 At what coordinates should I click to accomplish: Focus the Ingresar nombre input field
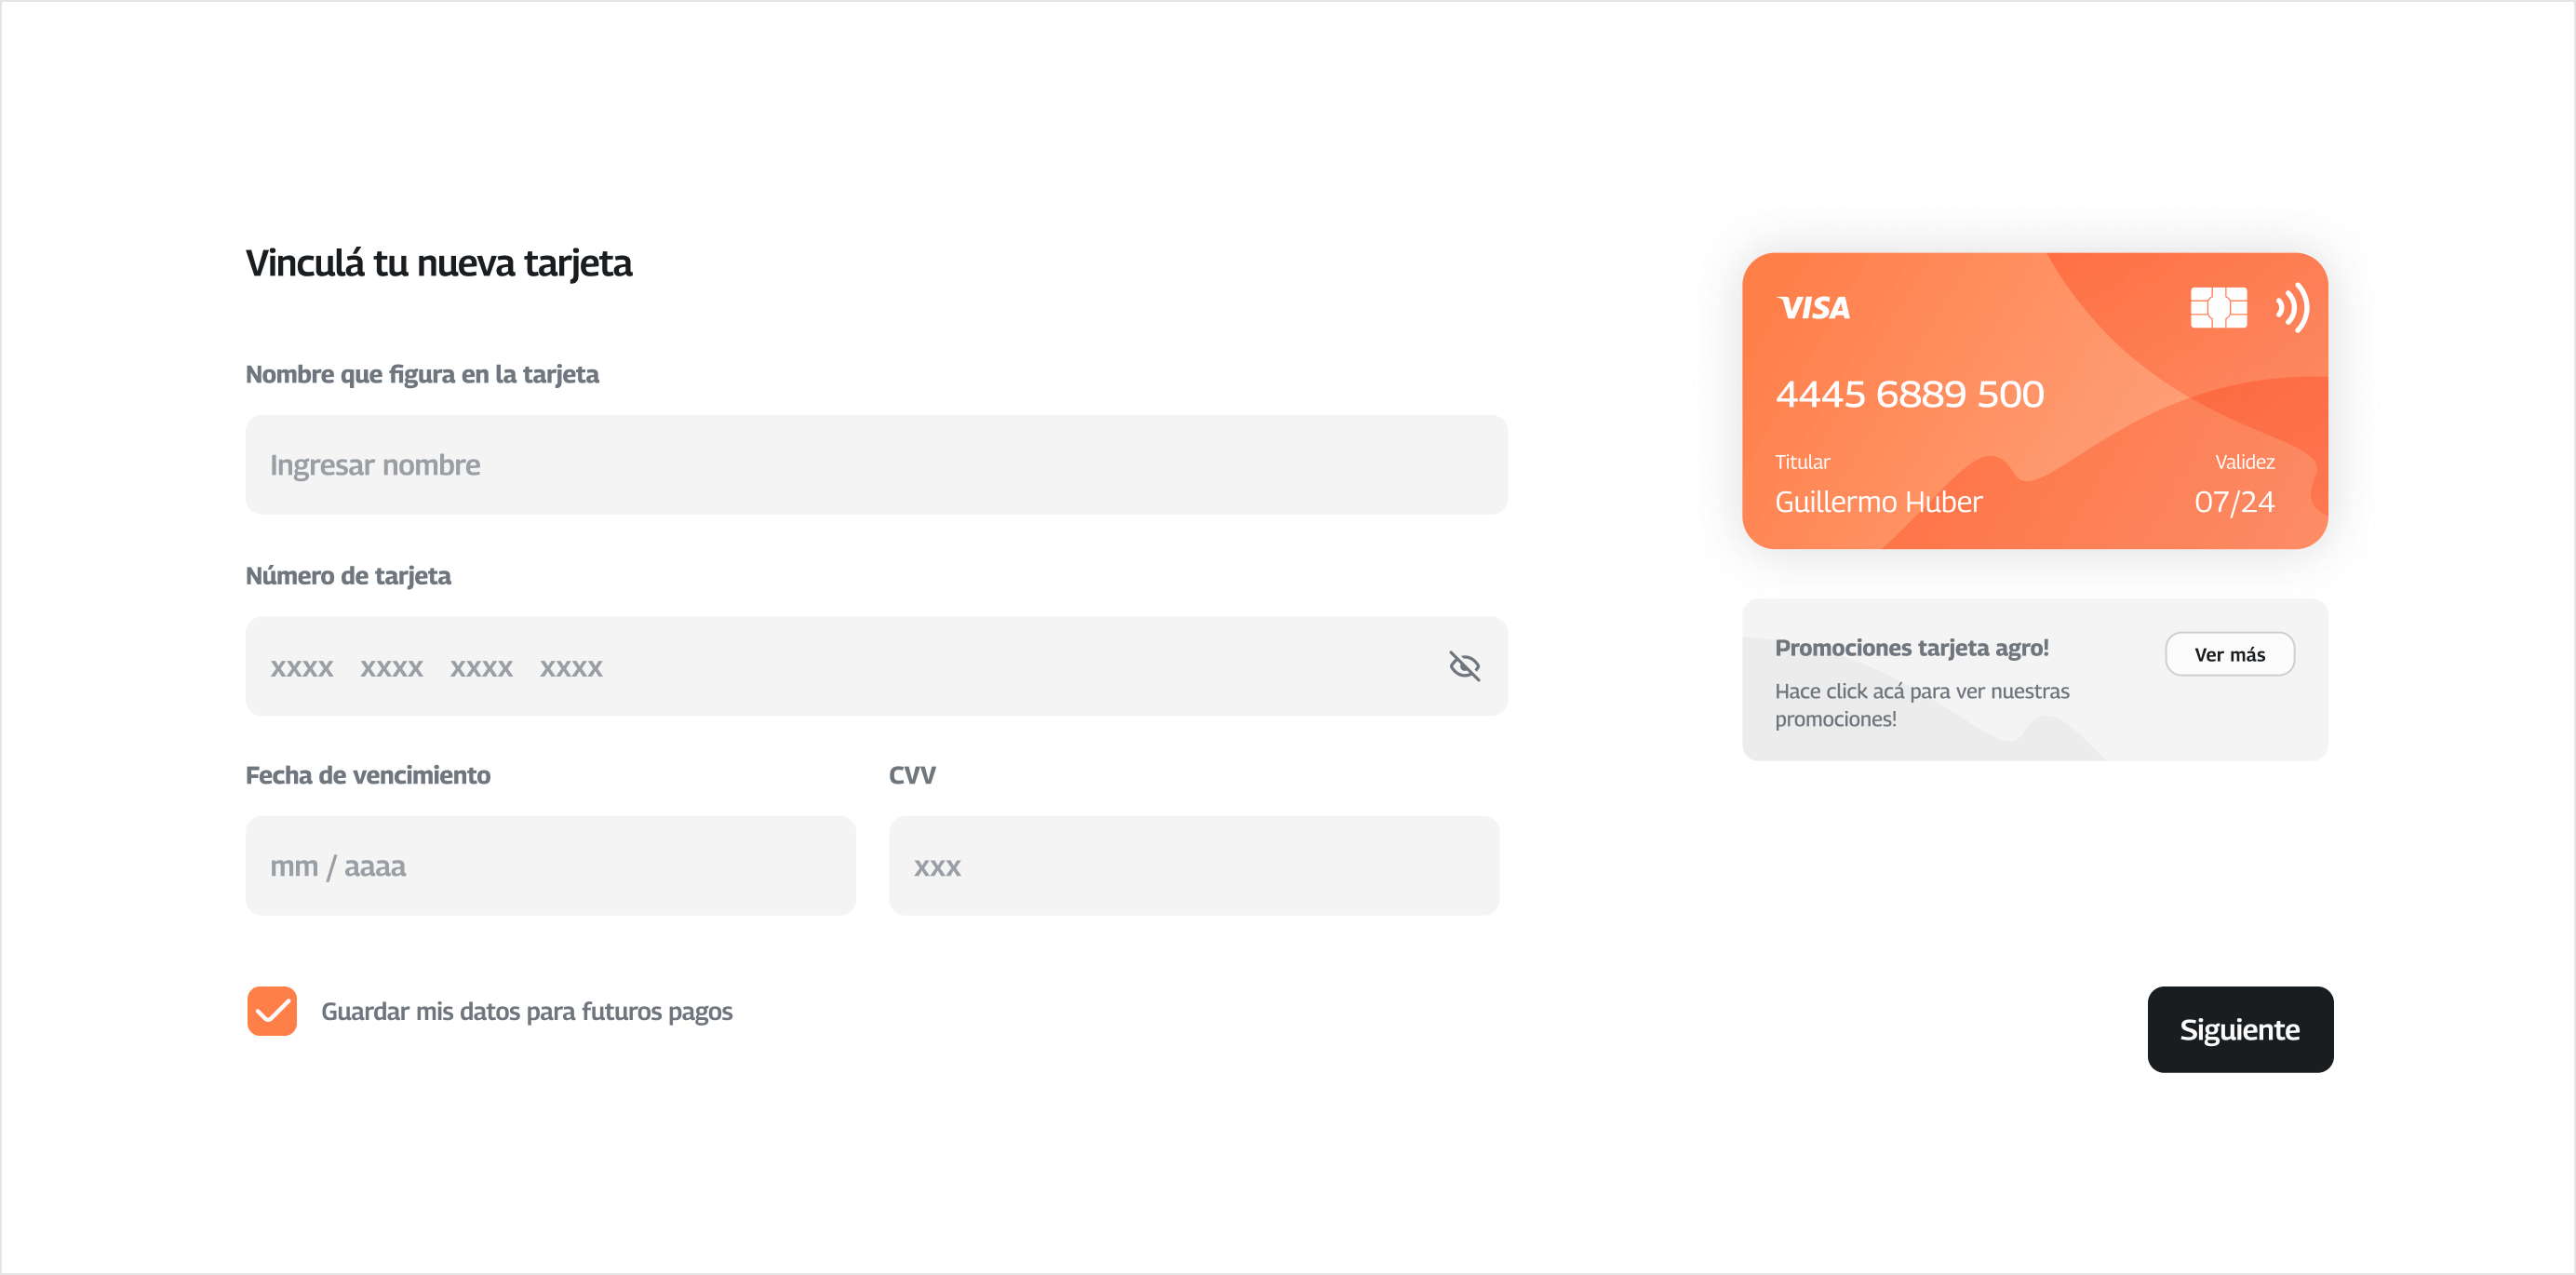(x=876, y=465)
